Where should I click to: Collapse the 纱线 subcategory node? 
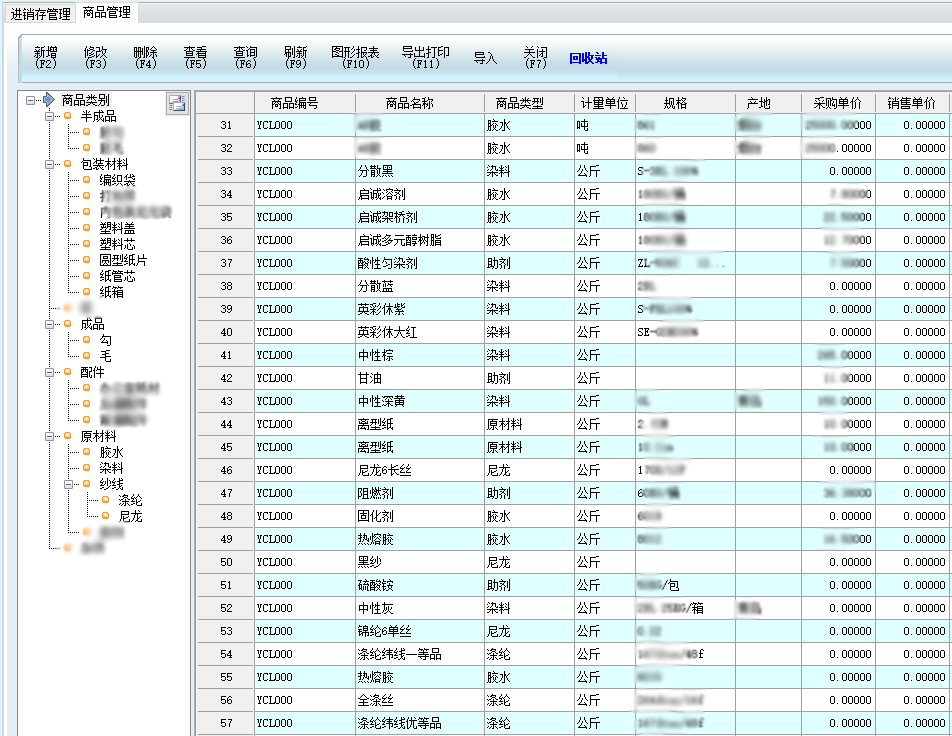(69, 484)
